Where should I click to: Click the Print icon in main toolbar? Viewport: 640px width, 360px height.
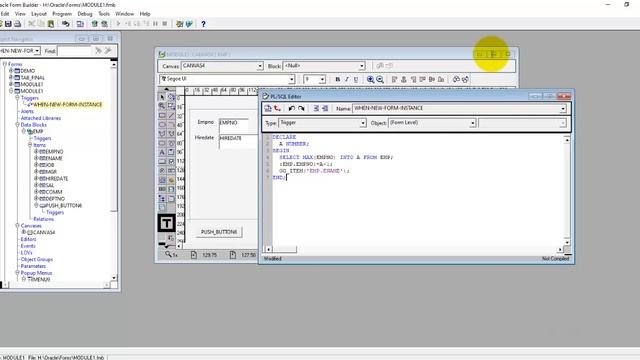(18, 24)
